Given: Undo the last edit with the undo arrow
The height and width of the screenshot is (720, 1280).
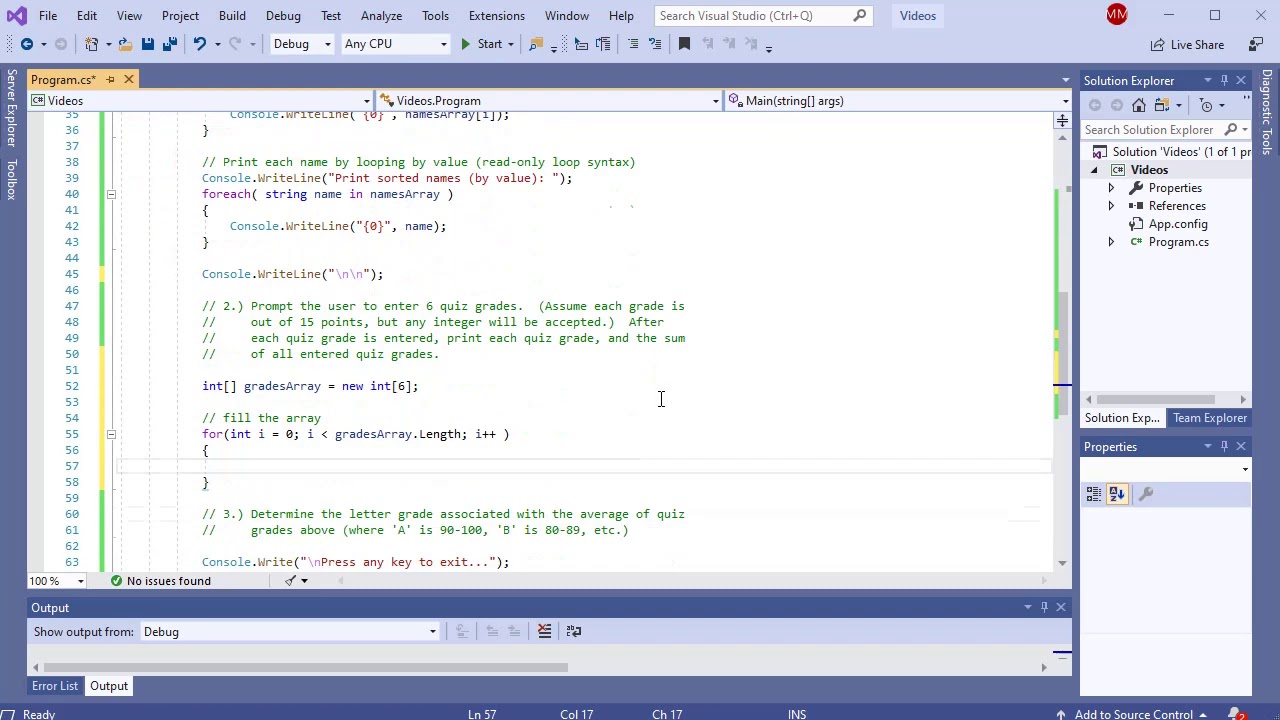Looking at the screenshot, I should tap(199, 44).
